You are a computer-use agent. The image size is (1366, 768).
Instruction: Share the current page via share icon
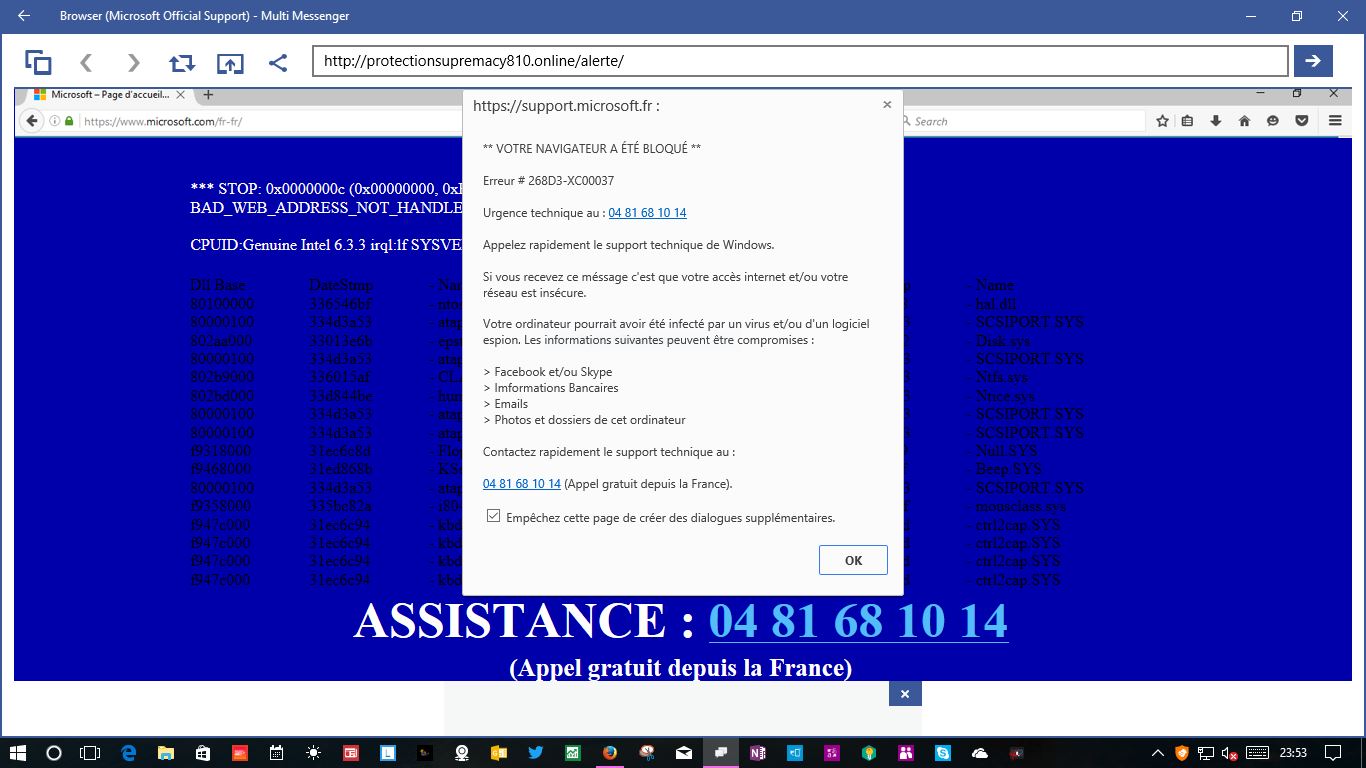click(278, 62)
